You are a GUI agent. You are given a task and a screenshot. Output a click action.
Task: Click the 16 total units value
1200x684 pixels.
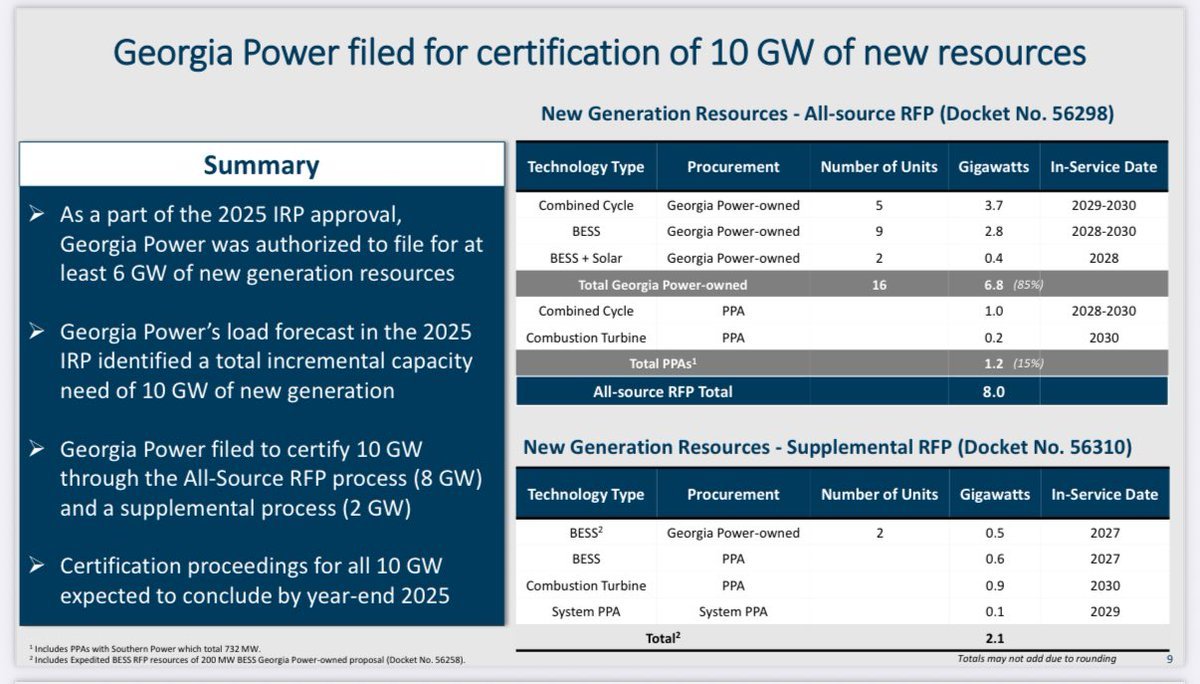tap(879, 285)
